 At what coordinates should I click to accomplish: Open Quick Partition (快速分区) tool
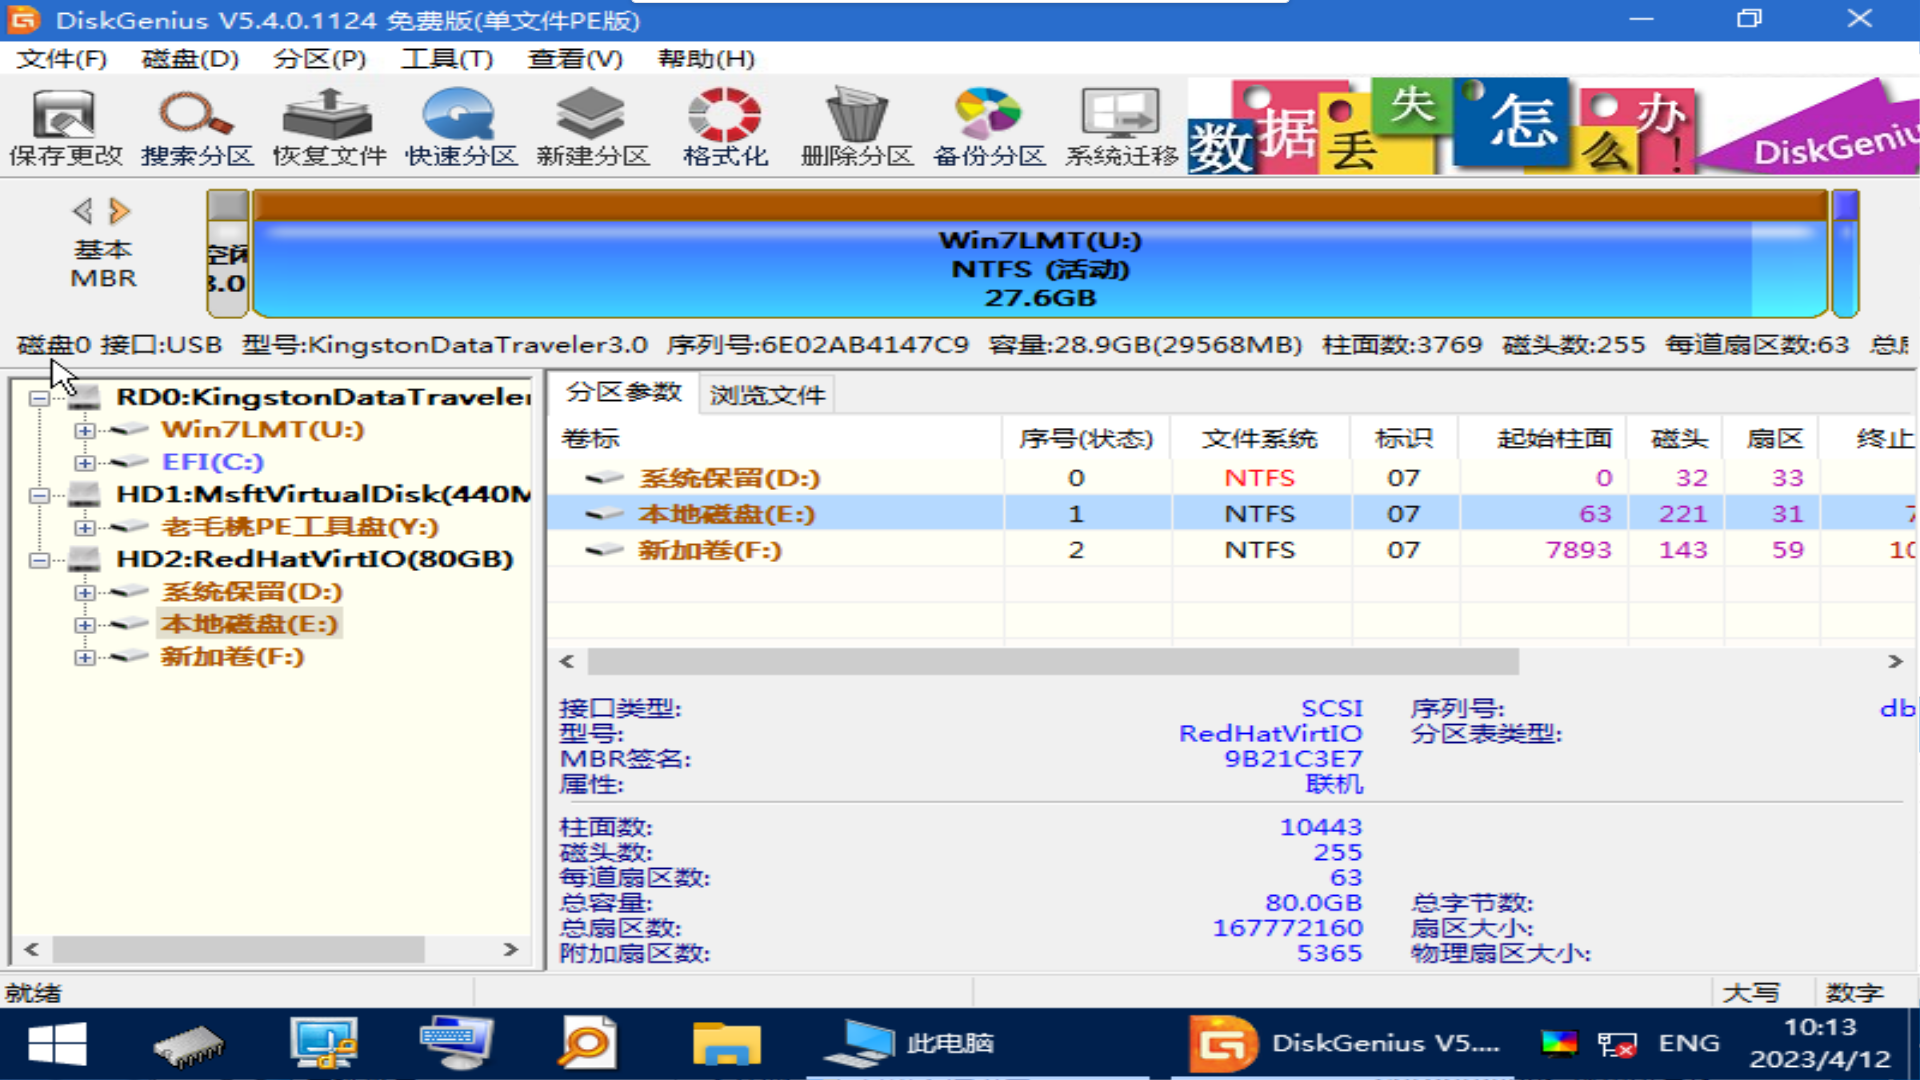tap(461, 128)
